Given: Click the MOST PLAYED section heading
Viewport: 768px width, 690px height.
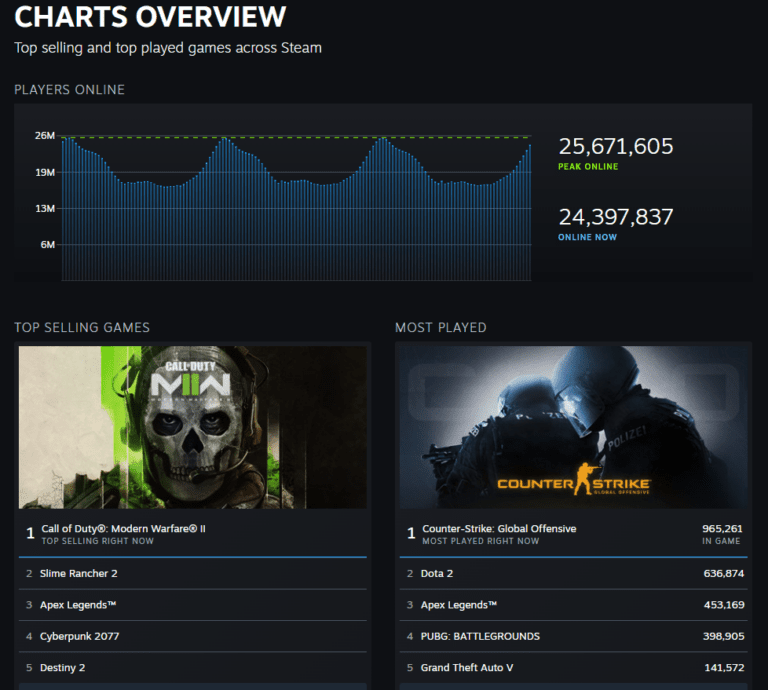Looking at the screenshot, I should click(441, 328).
